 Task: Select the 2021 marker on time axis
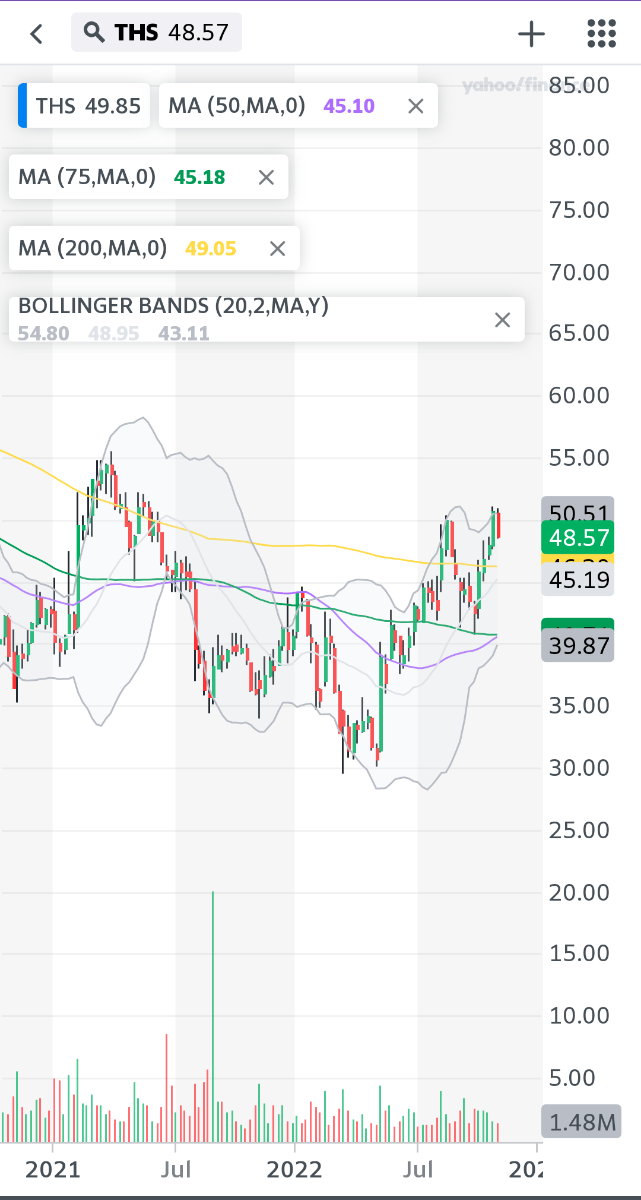tap(52, 1169)
